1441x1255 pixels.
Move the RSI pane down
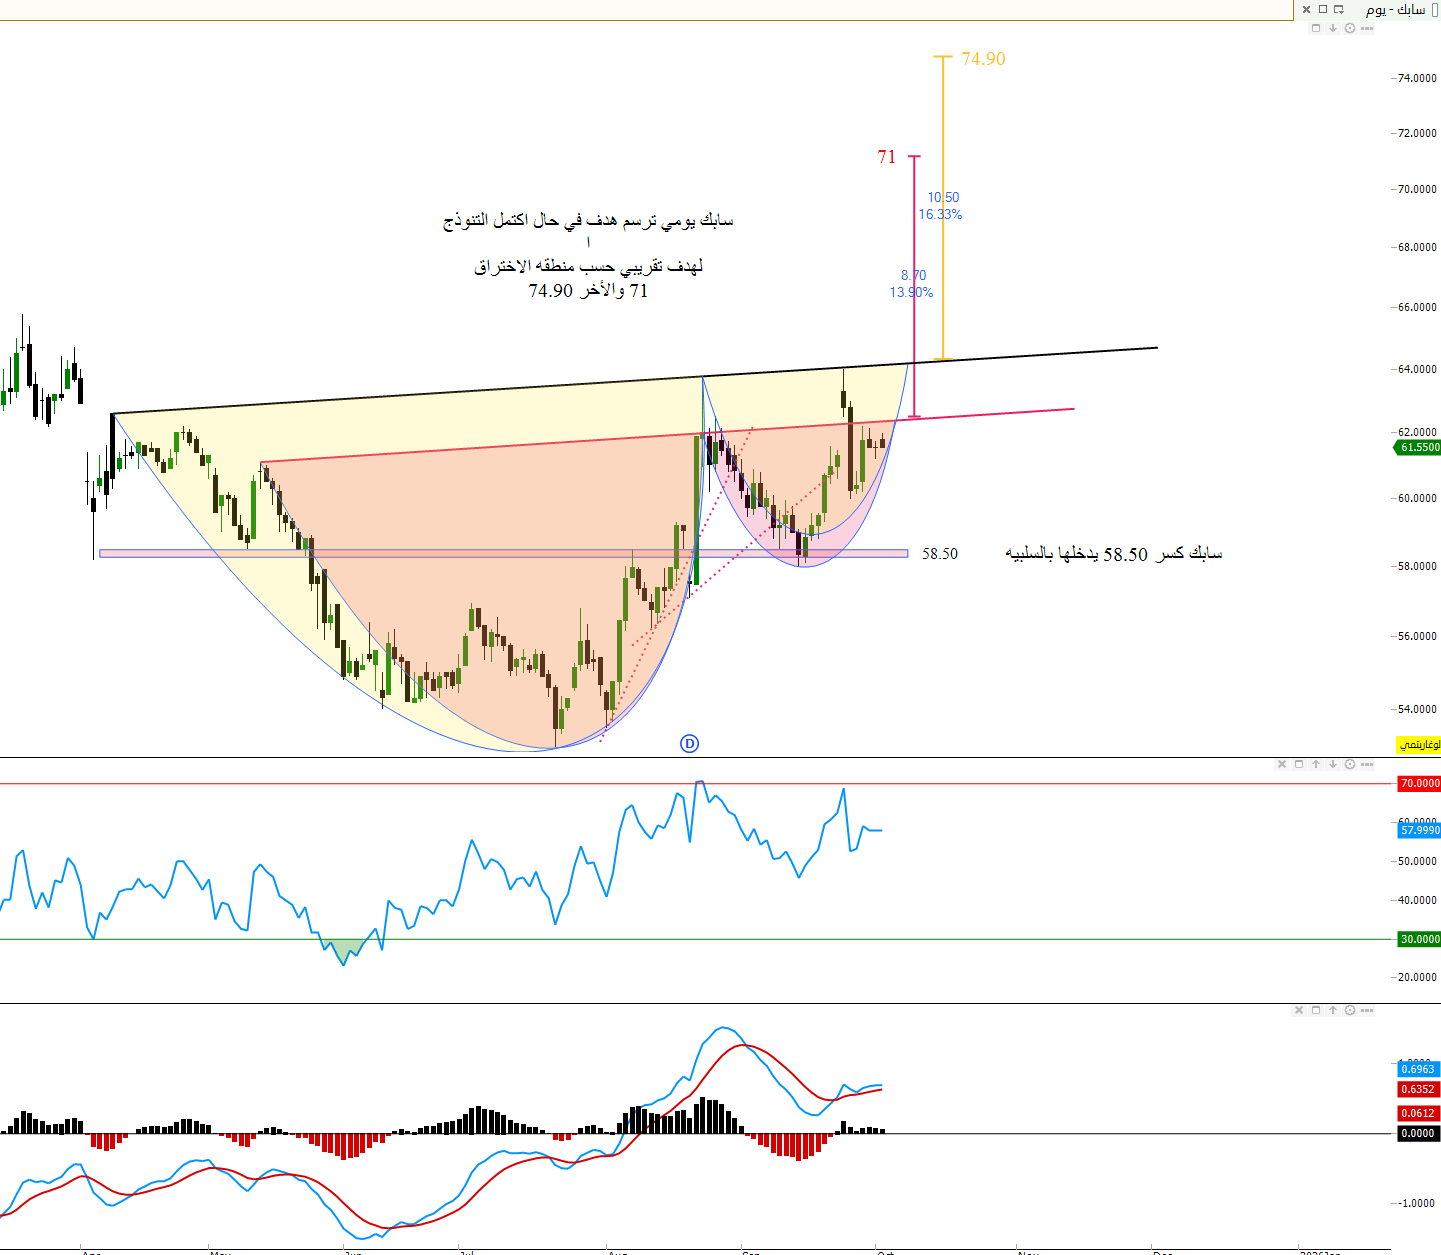(x=1333, y=764)
